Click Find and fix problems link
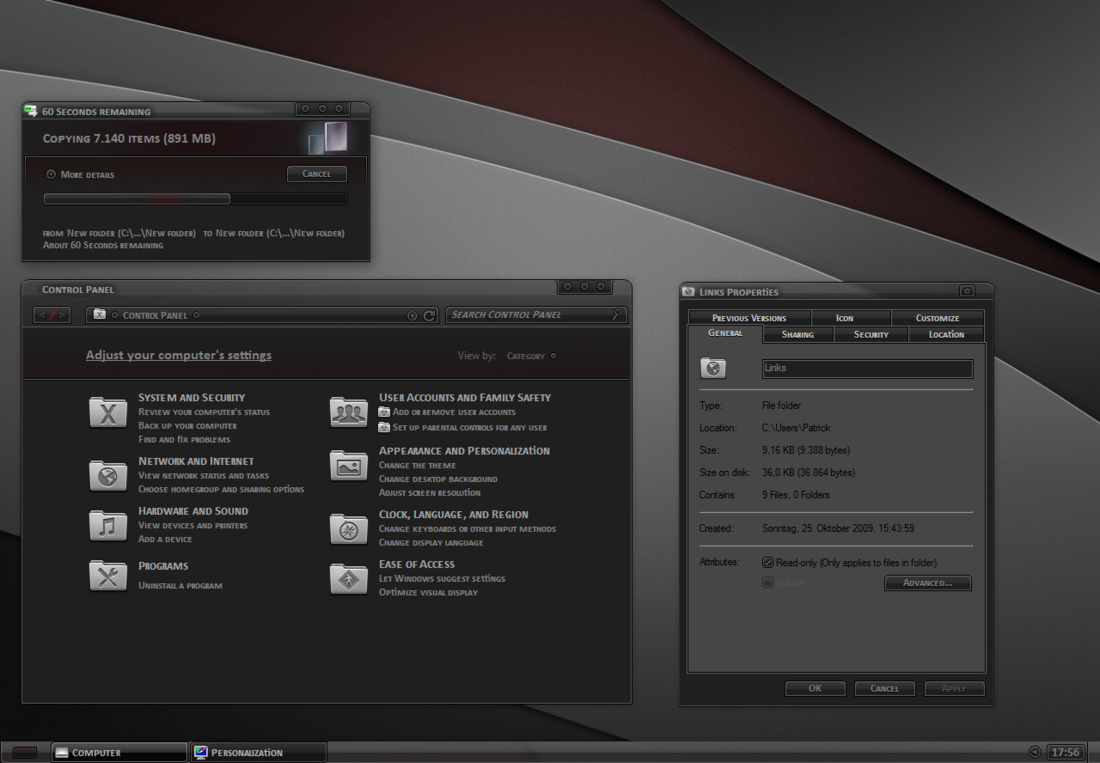The width and height of the screenshot is (1100, 763). 185,440
